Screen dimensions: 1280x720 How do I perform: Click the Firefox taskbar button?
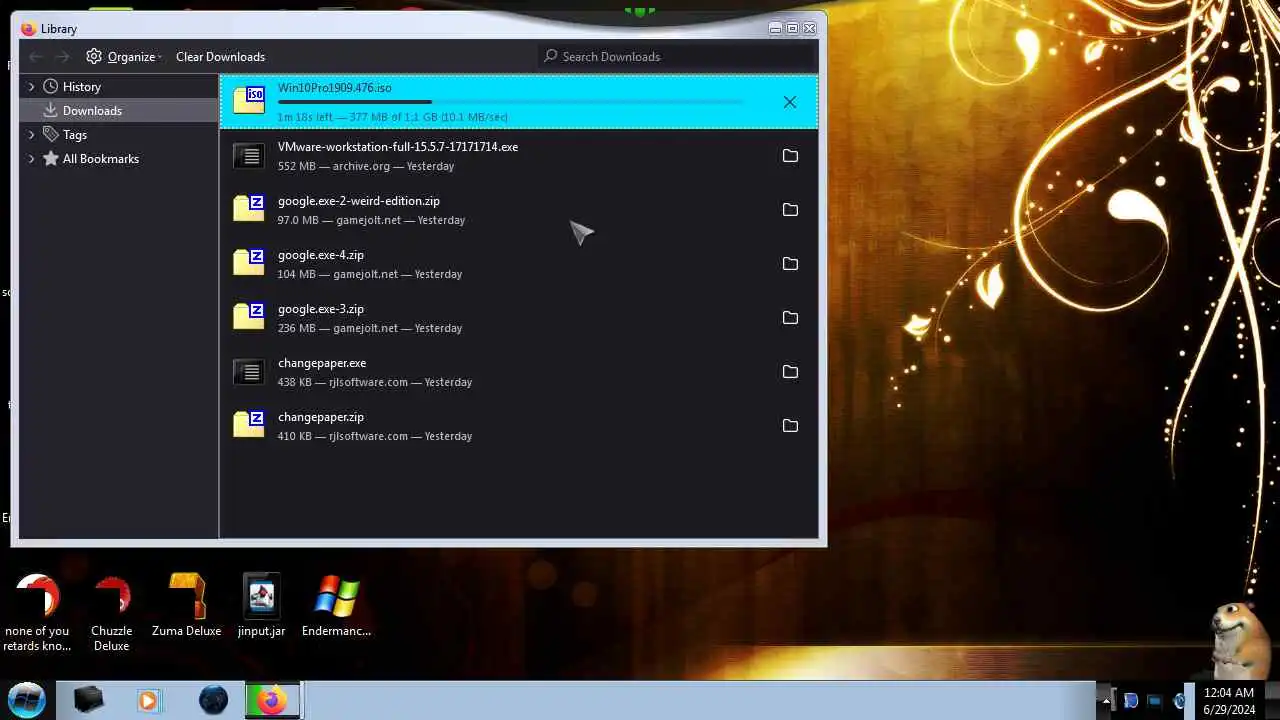click(272, 700)
